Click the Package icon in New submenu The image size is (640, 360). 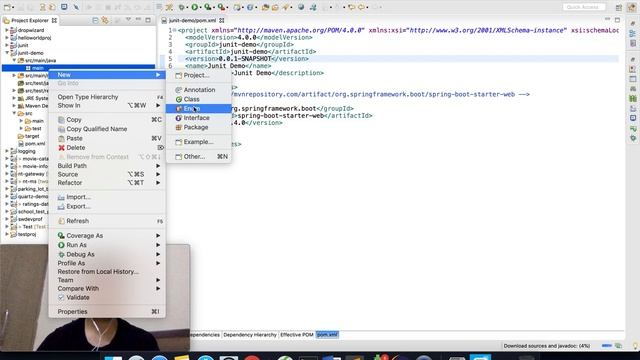(x=178, y=127)
